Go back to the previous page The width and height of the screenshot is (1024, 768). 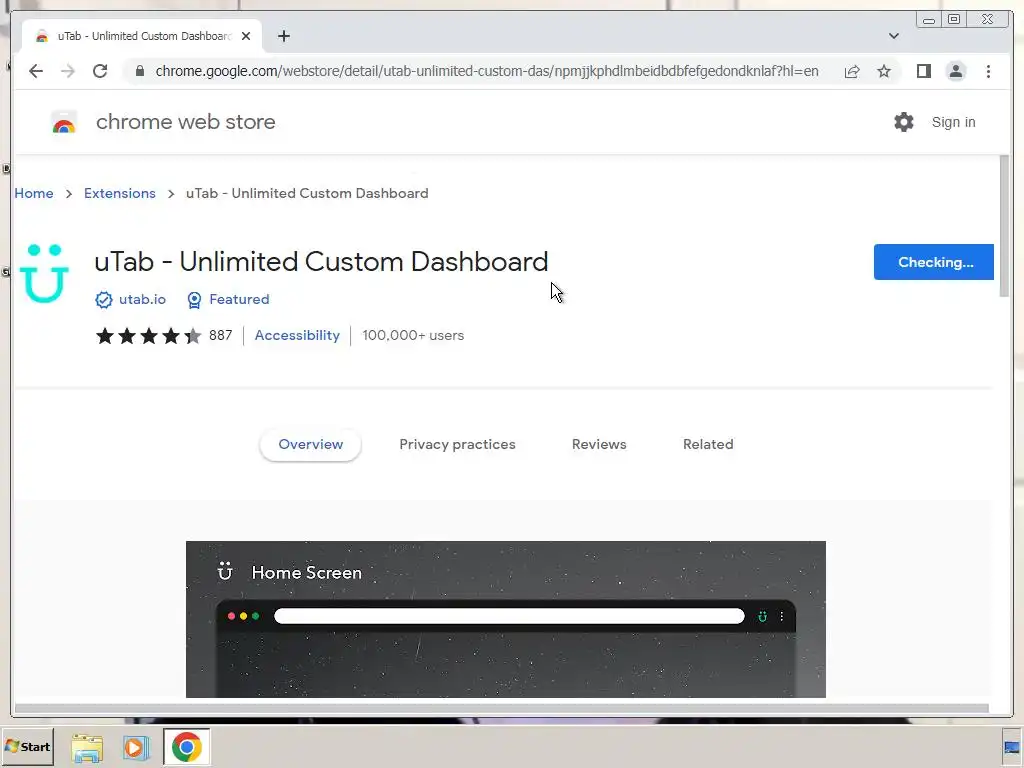point(36,71)
